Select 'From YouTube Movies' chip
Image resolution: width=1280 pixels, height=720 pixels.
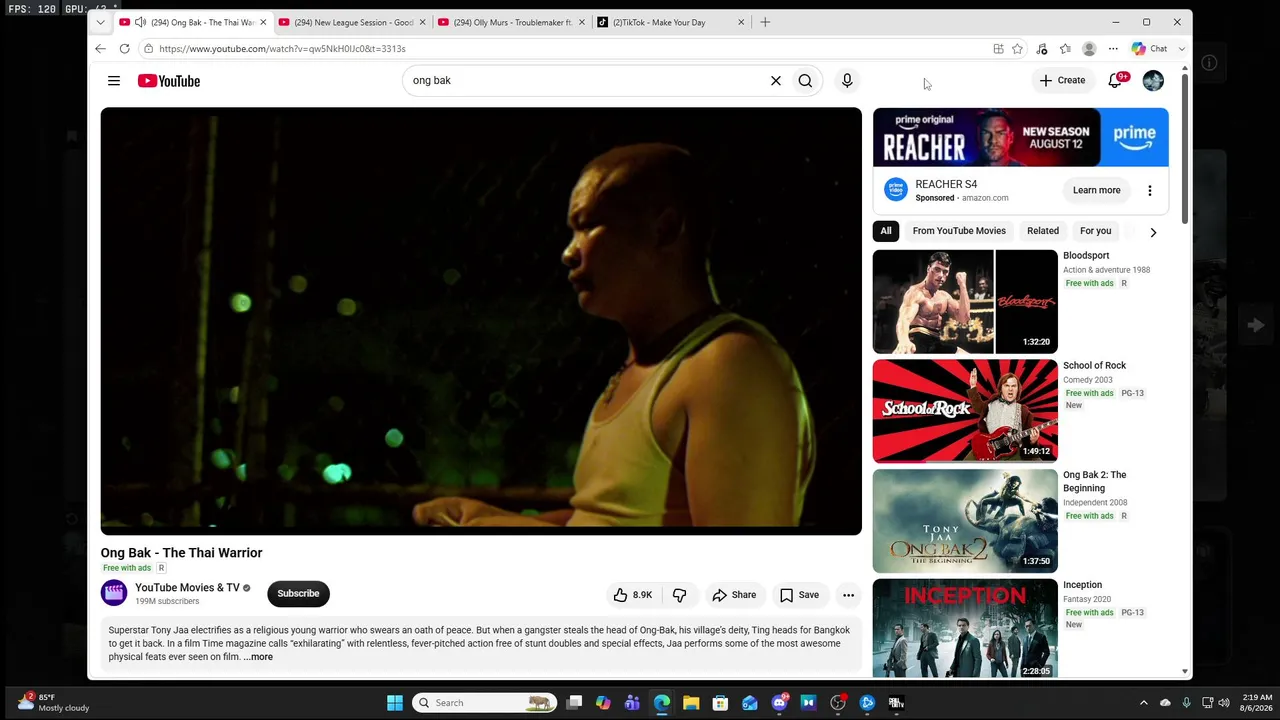[959, 231]
